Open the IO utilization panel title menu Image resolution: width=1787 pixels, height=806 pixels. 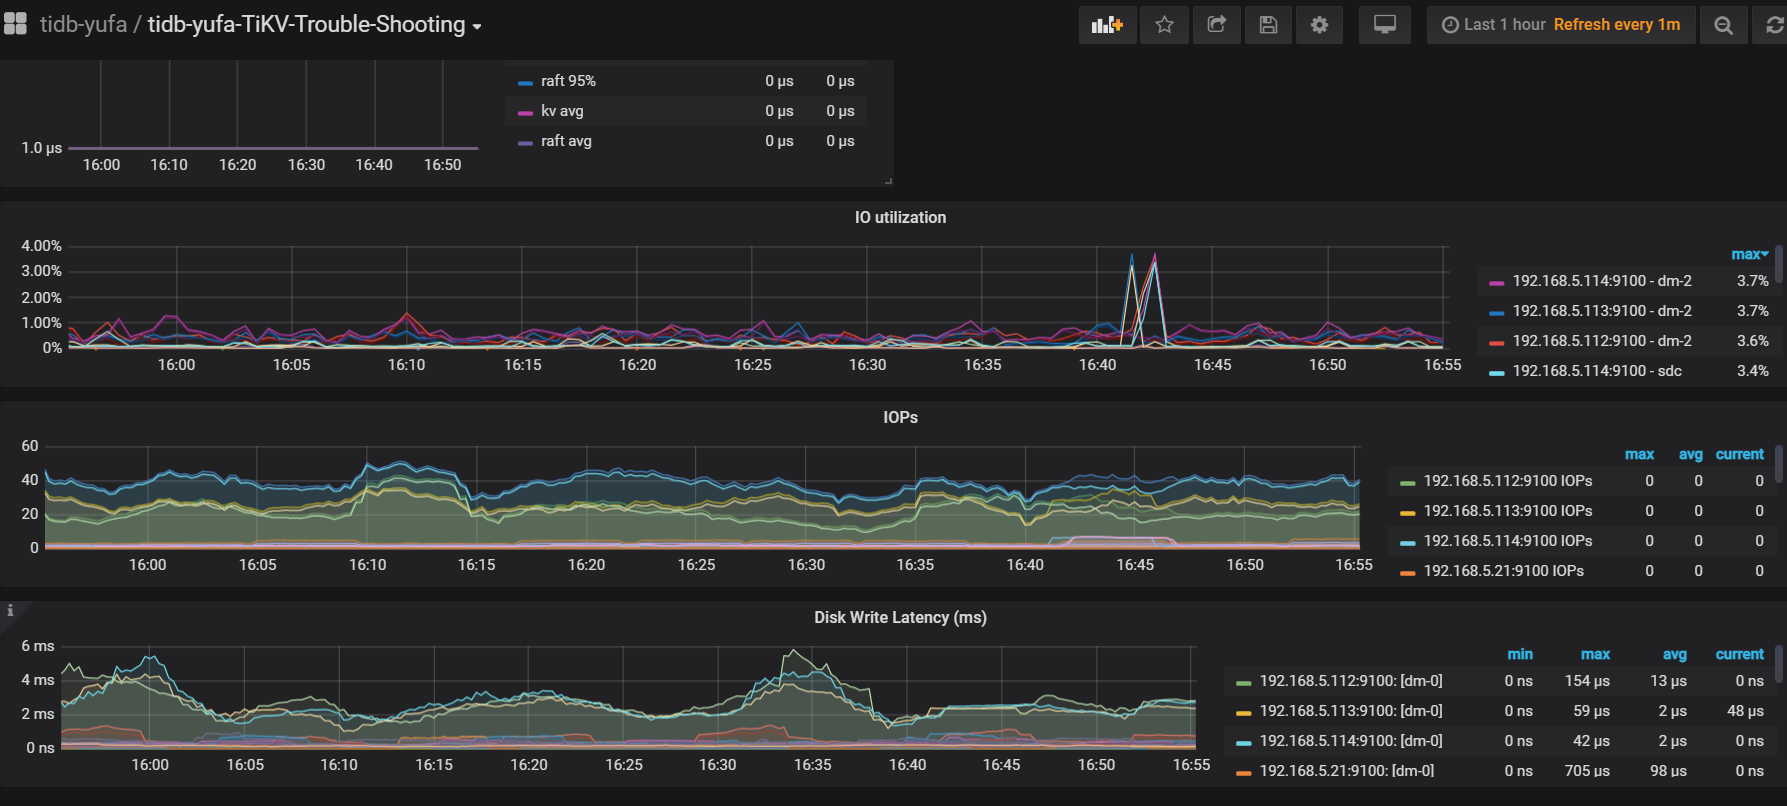pyautogui.click(x=899, y=217)
